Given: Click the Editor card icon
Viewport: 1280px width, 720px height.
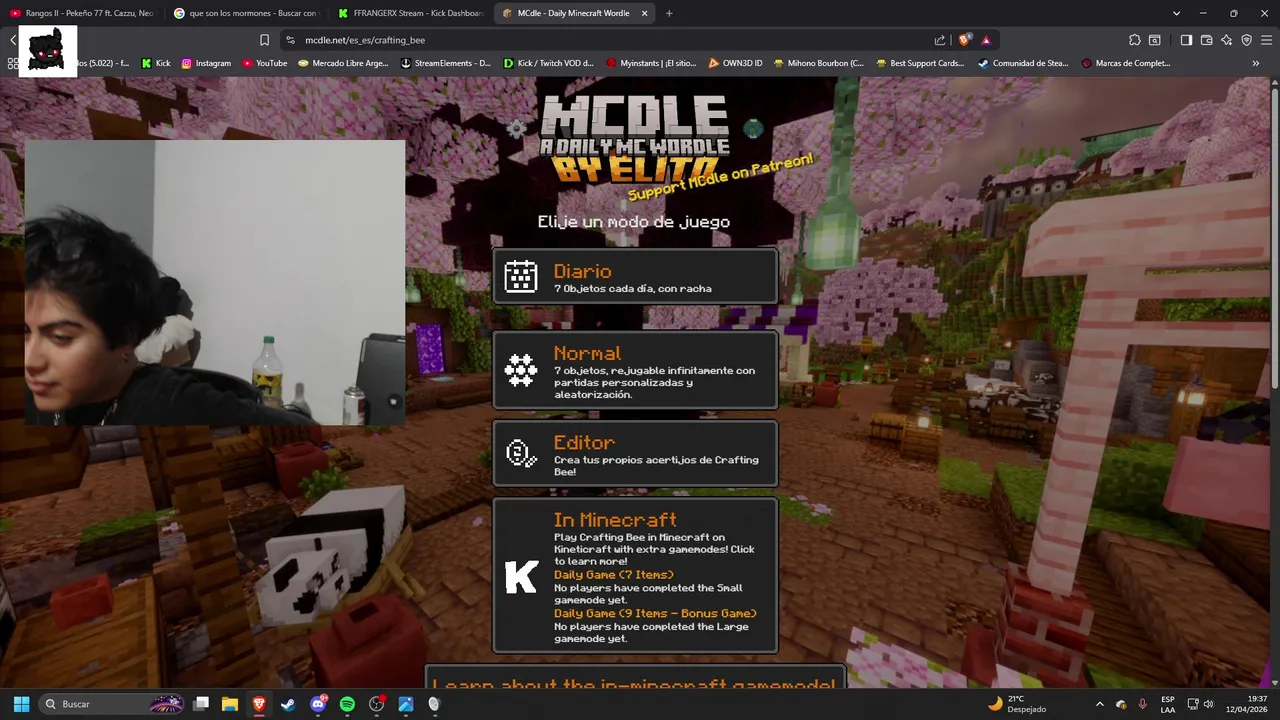Looking at the screenshot, I should (x=521, y=453).
